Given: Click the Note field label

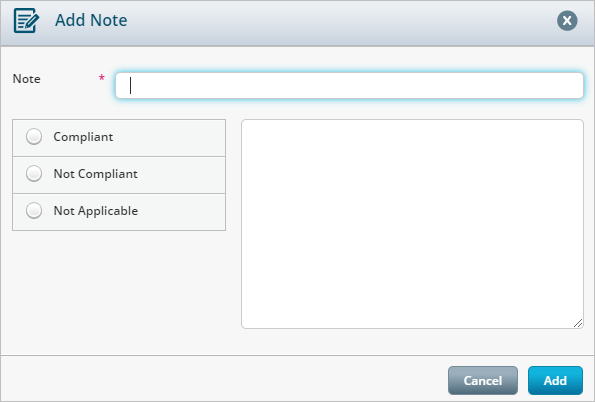Looking at the screenshot, I should pyautogui.click(x=27, y=79).
